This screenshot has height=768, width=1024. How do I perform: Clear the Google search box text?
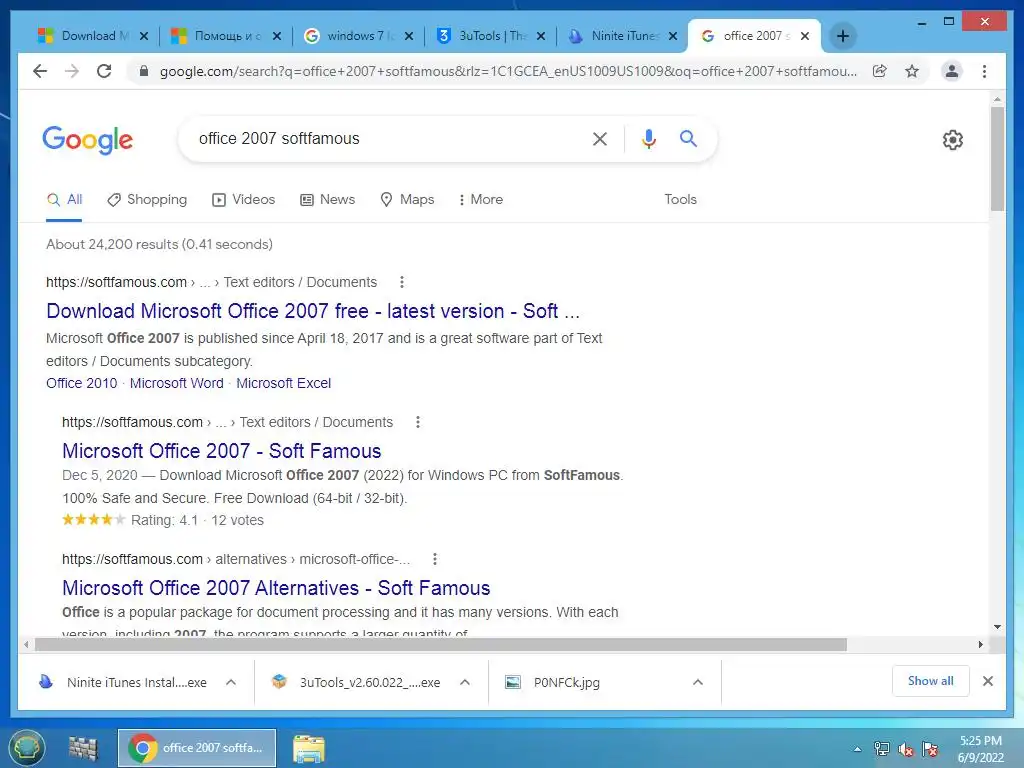click(x=600, y=138)
